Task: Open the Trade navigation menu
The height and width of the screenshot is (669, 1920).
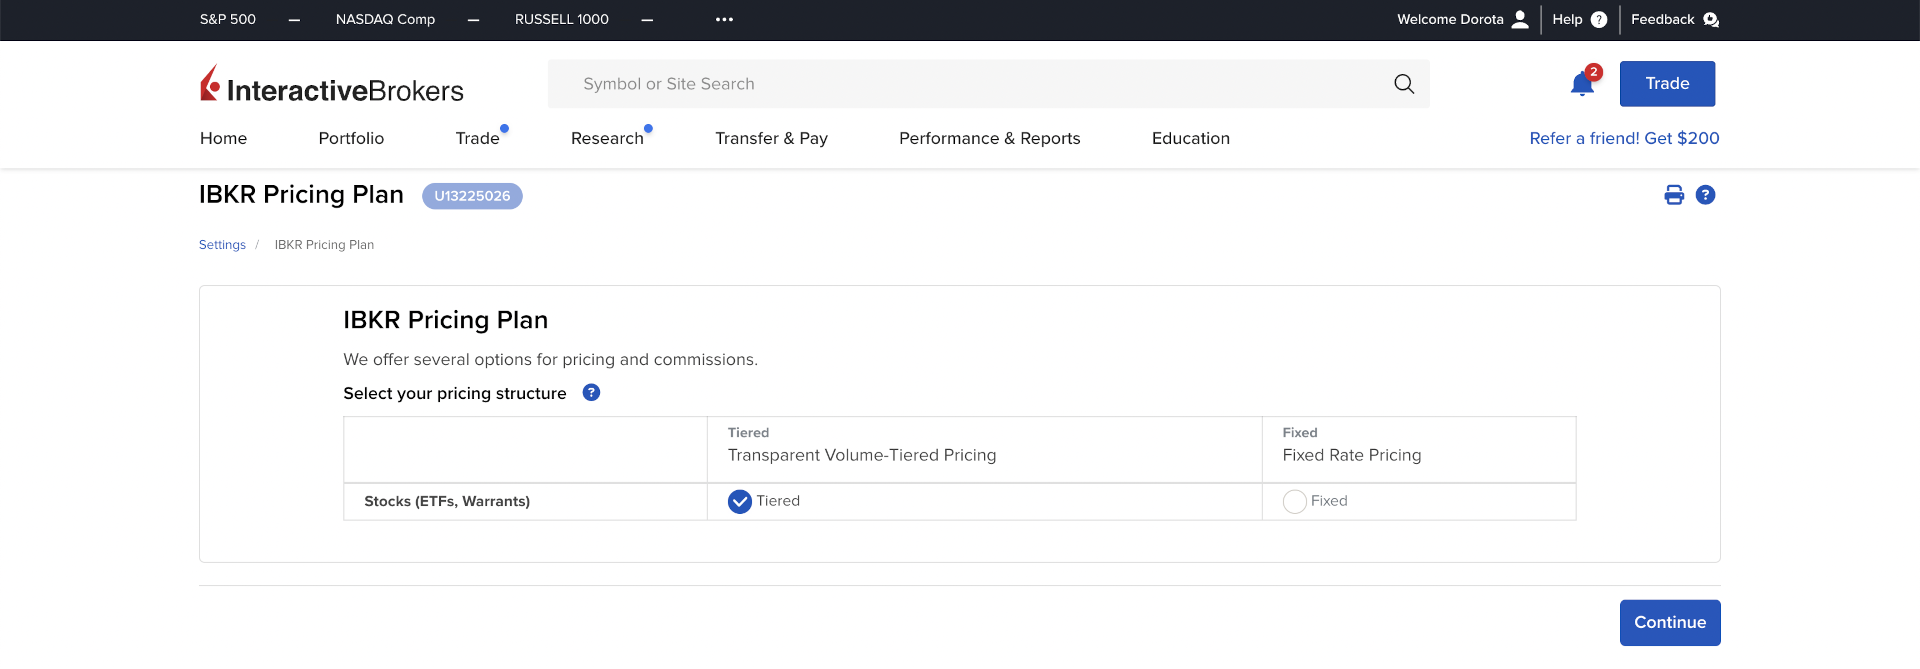Action: click(x=477, y=139)
